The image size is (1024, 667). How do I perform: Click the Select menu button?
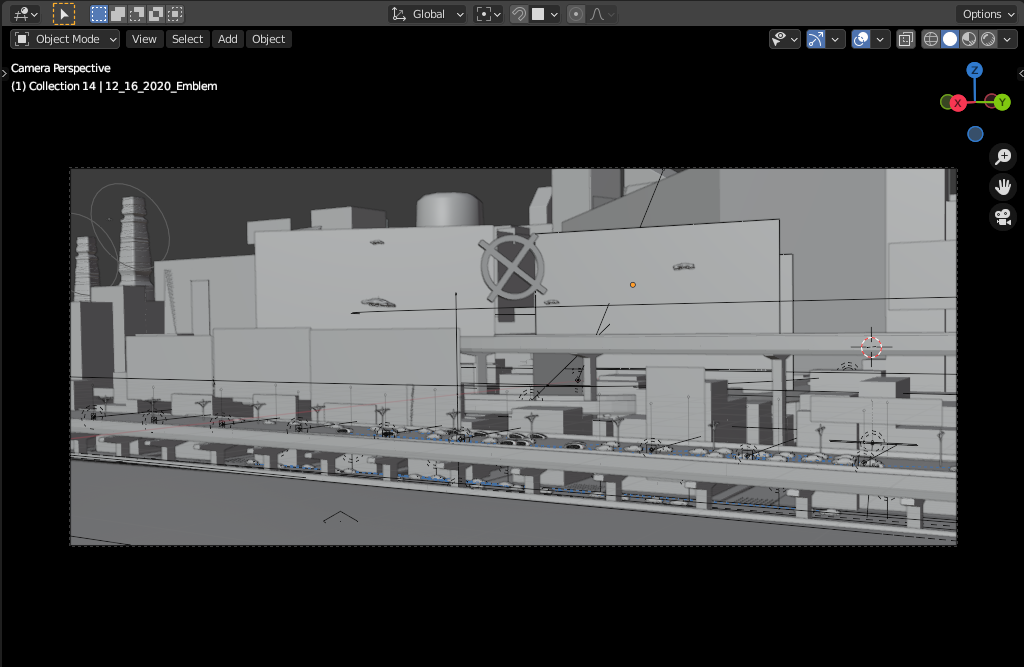click(187, 39)
